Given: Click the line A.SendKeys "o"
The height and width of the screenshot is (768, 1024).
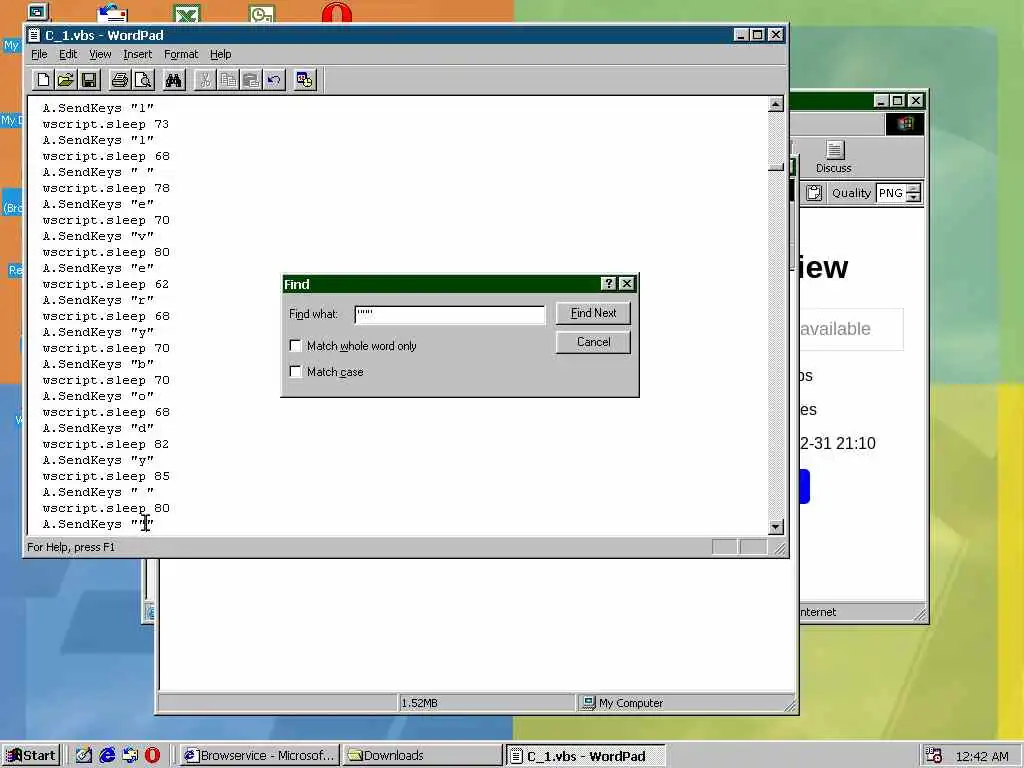Looking at the screenshot, I should (x=98, y=396).
